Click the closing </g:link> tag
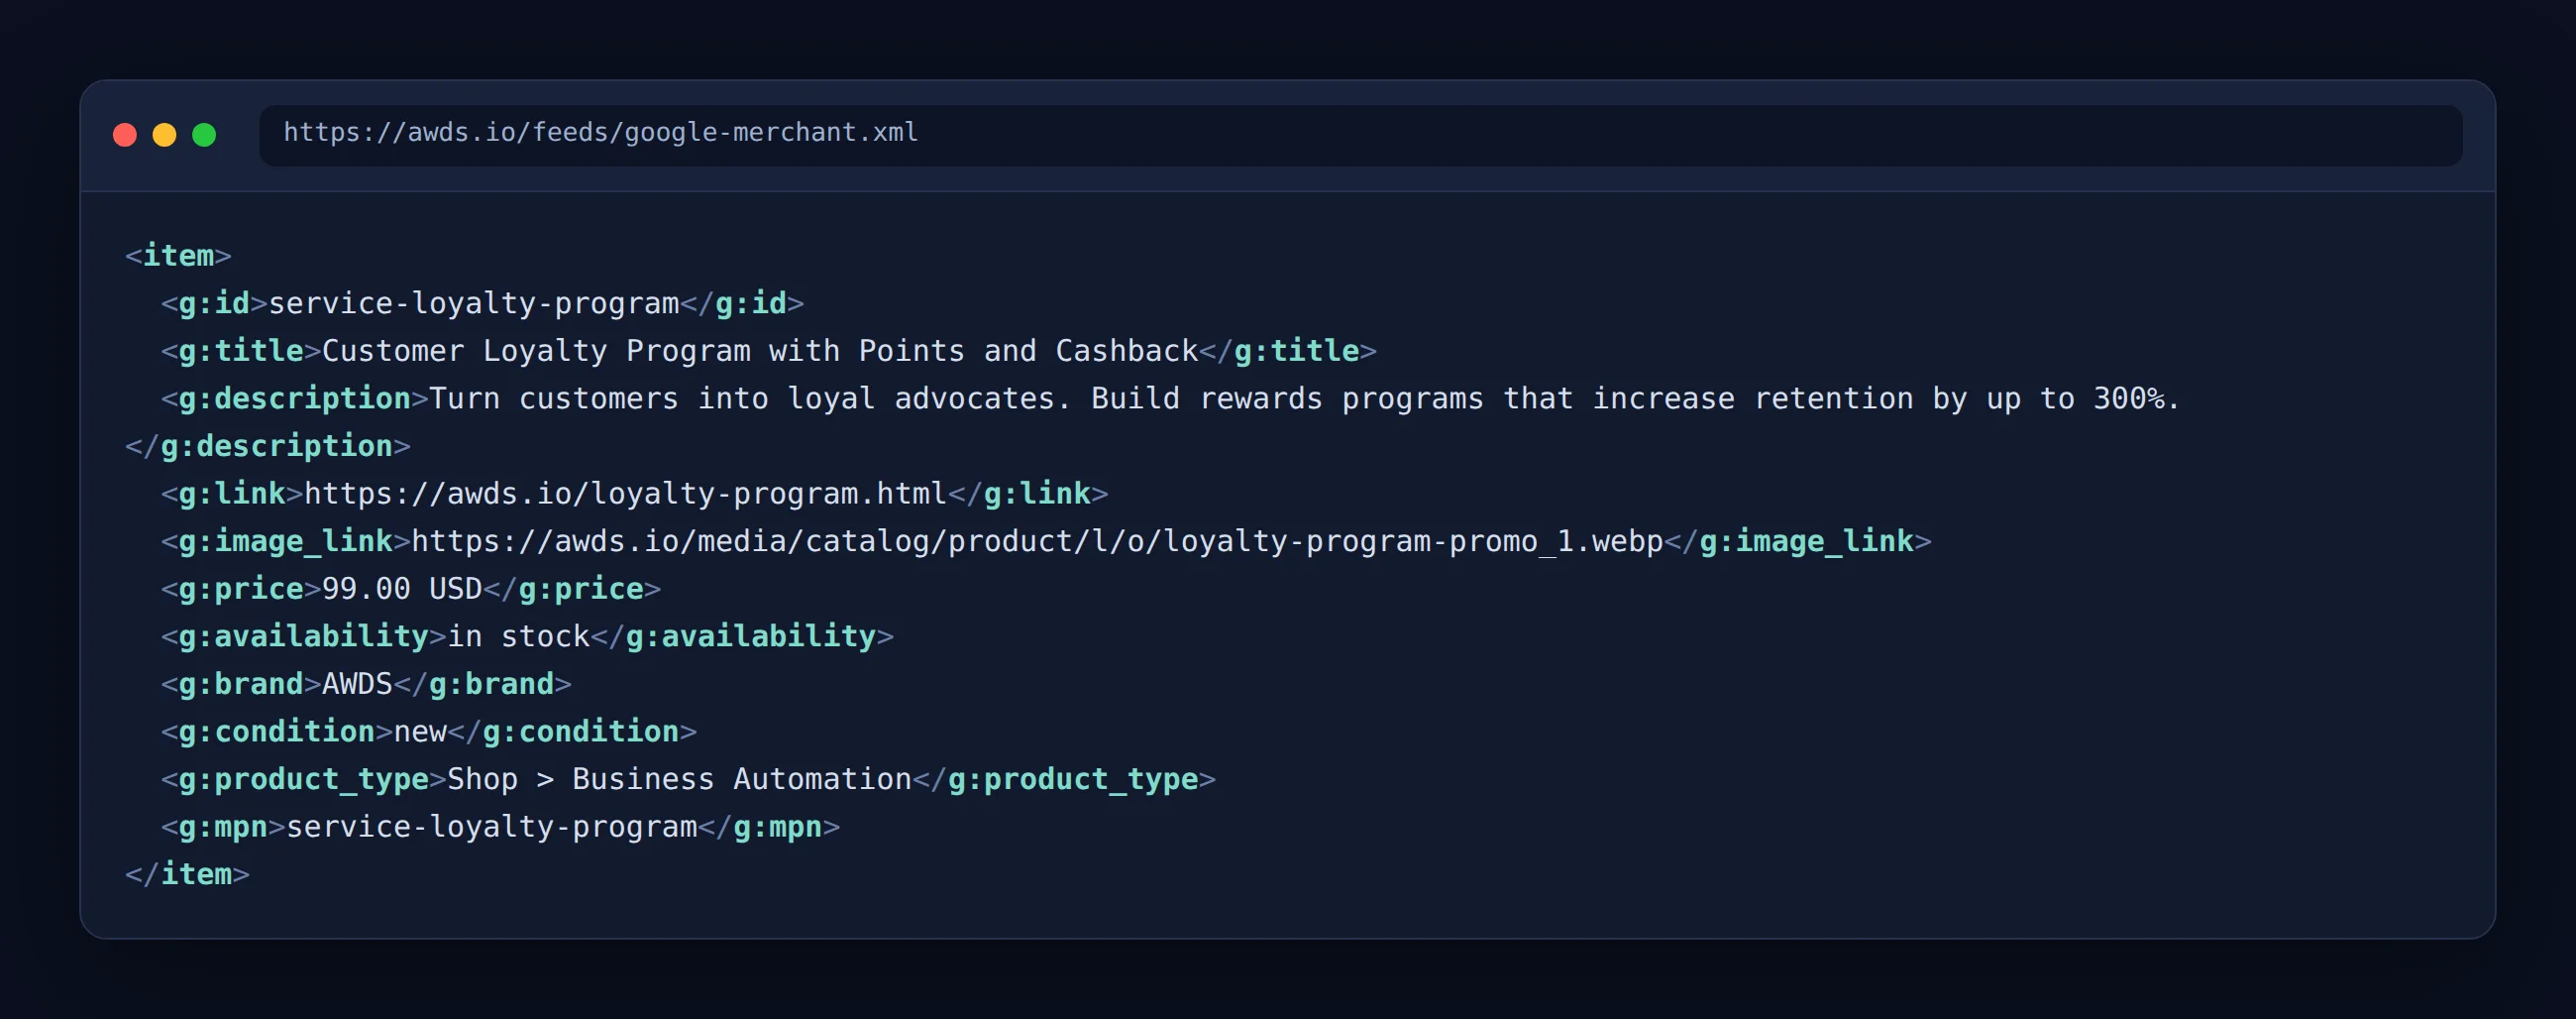The width and height of the screenshot is (2576, 1019). pyautogui.click(x=1028, y=494)
